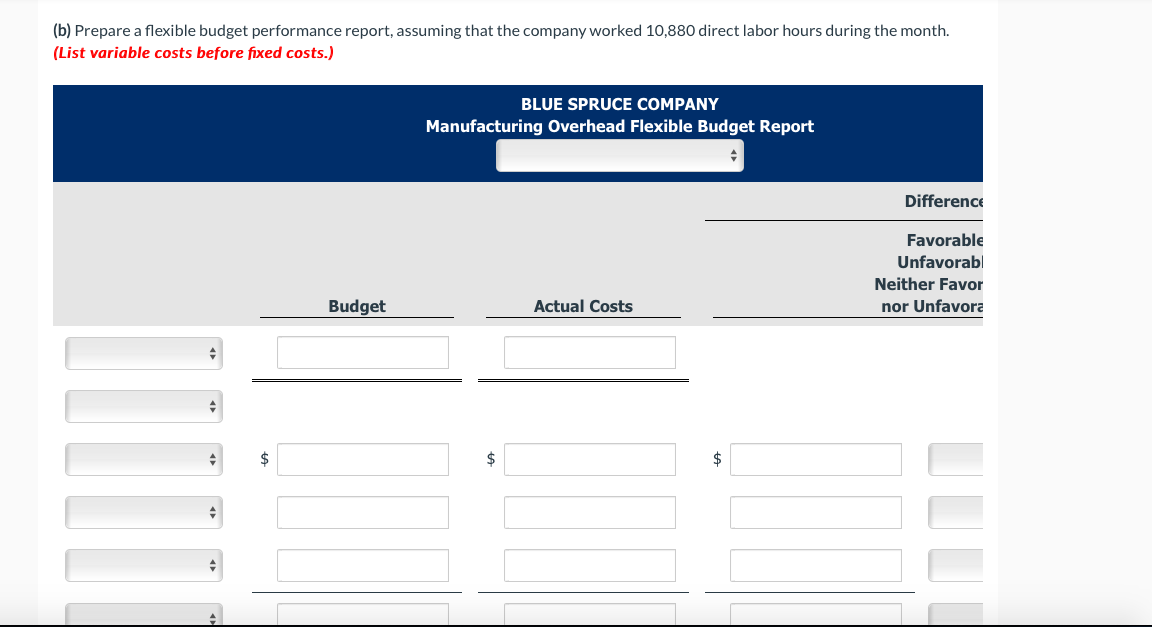Click the Actual Costs field next to the dollar sign

[x=590, y=459]
